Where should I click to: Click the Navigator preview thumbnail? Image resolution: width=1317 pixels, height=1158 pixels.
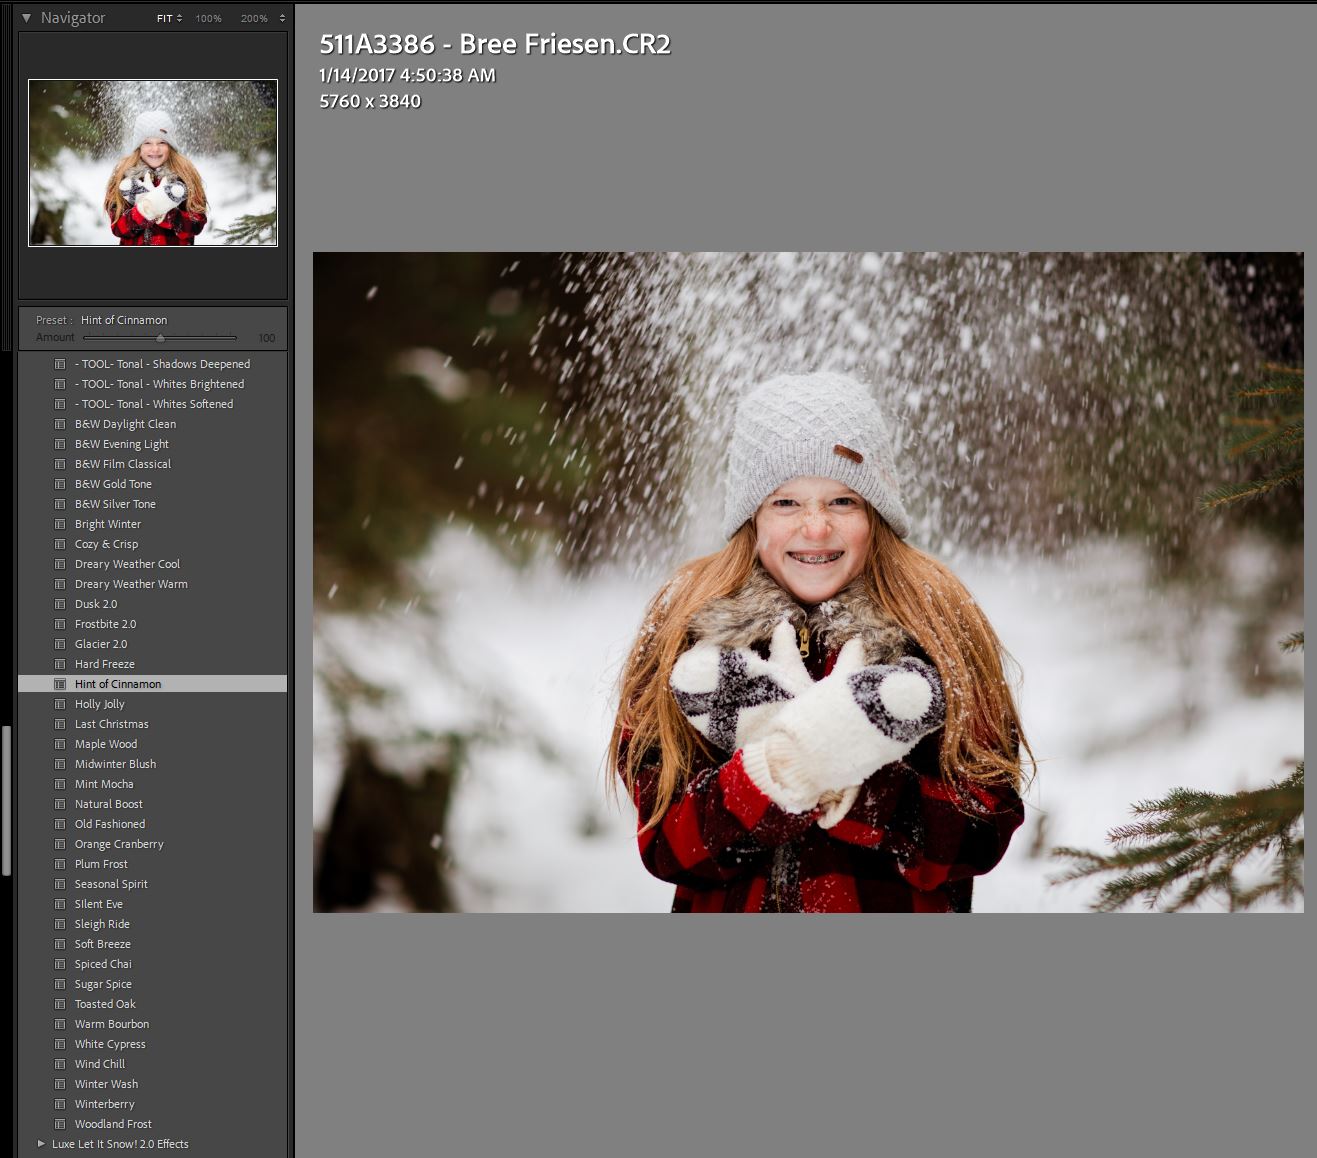(x=152, y=163)
